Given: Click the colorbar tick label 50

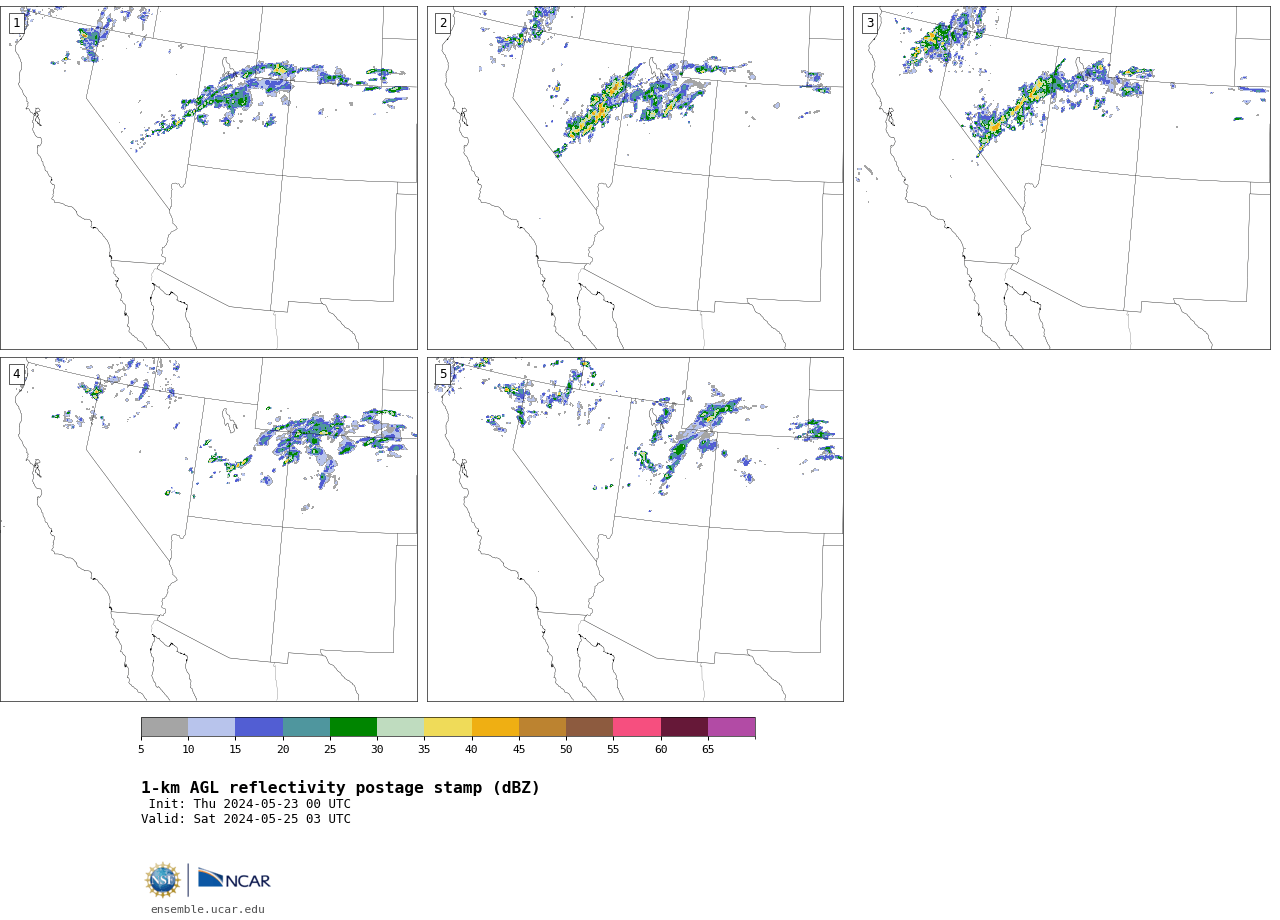Looking at the screenshot, I should click(566, 749).
